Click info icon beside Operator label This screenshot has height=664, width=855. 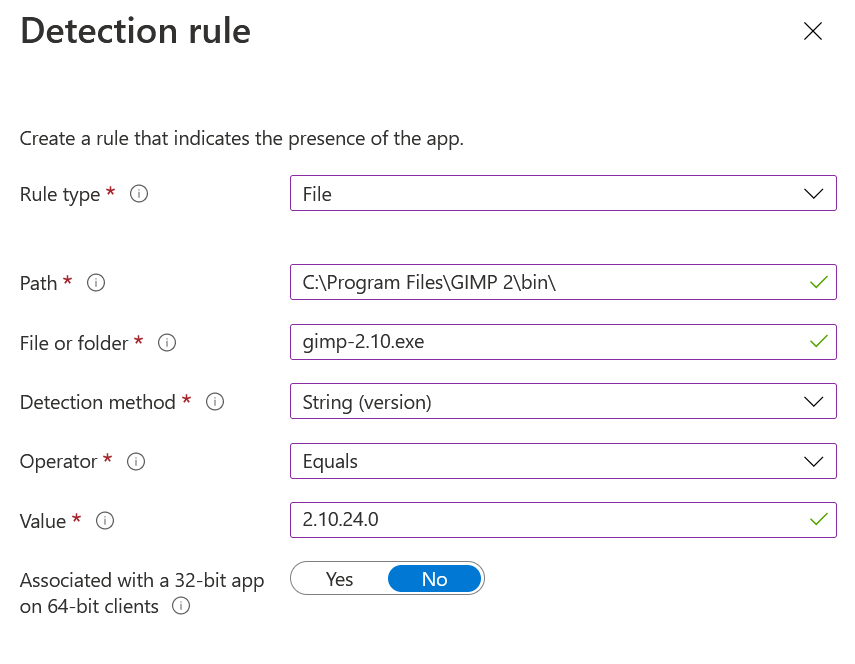[137, 461]
